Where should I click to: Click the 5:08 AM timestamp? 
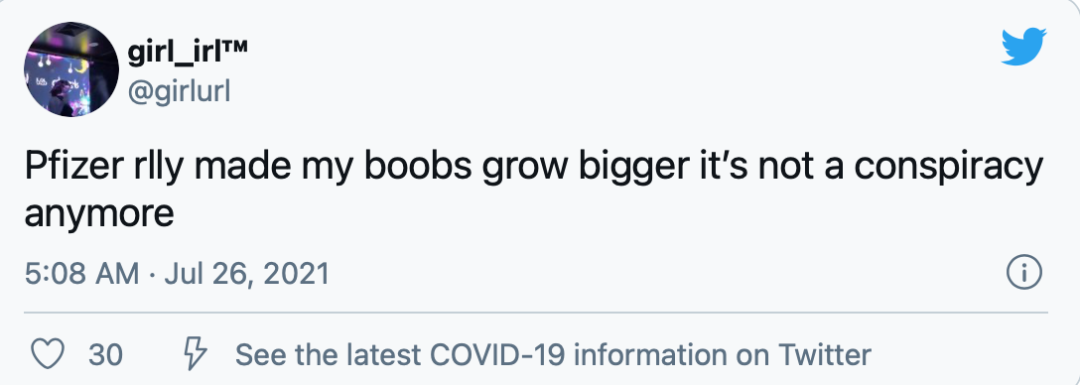click(82, 274)
